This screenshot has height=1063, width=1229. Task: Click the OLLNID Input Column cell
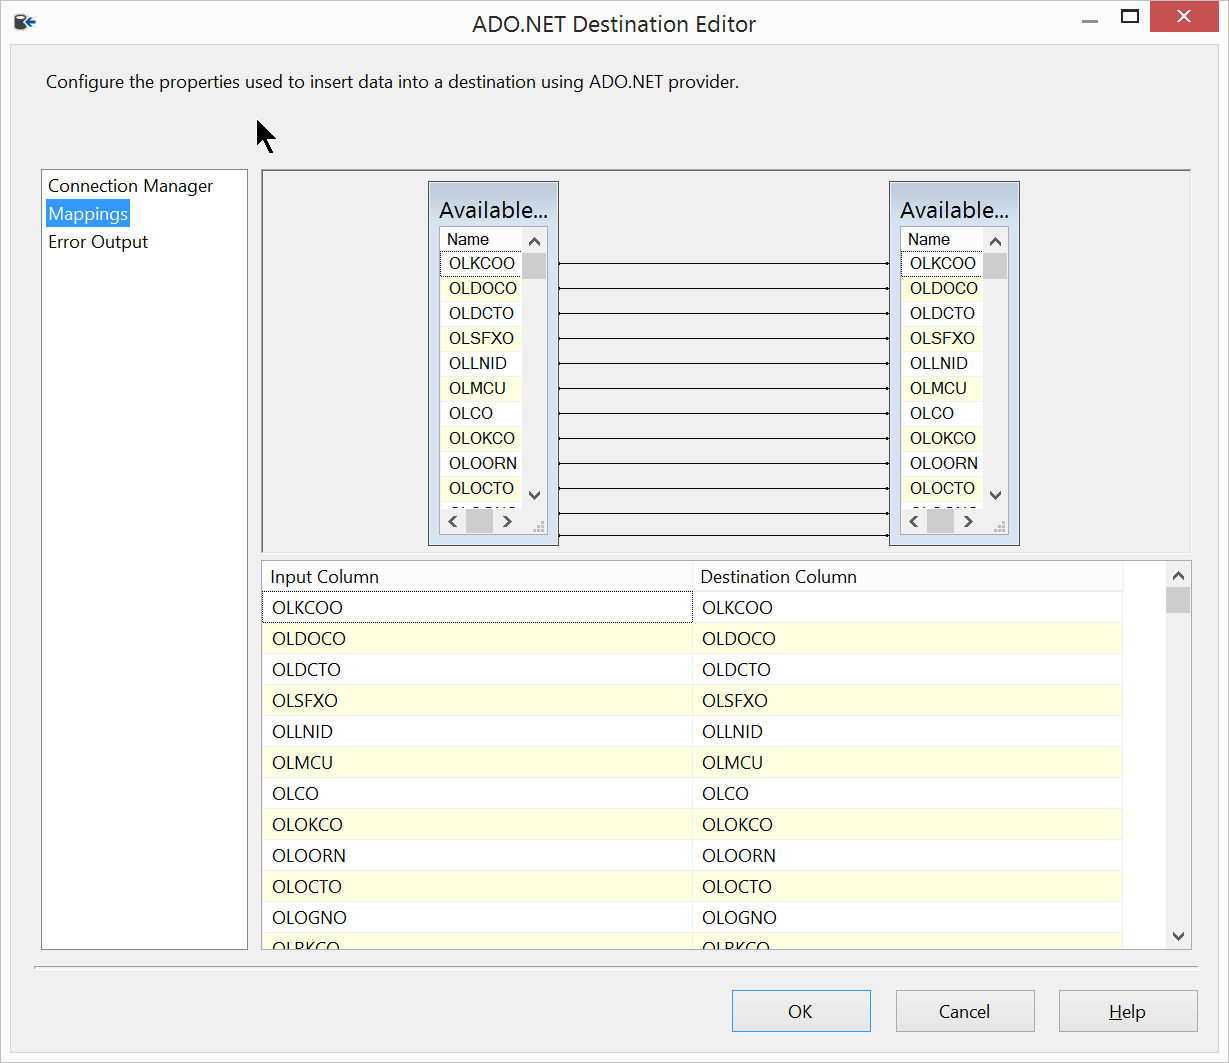477,732
